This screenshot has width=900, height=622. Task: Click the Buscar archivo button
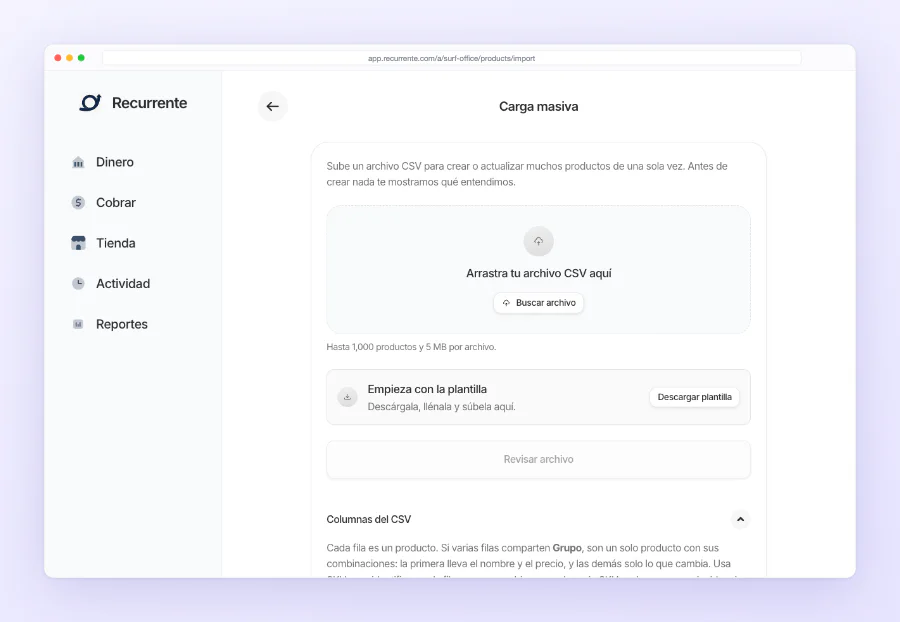coord(538,303)
